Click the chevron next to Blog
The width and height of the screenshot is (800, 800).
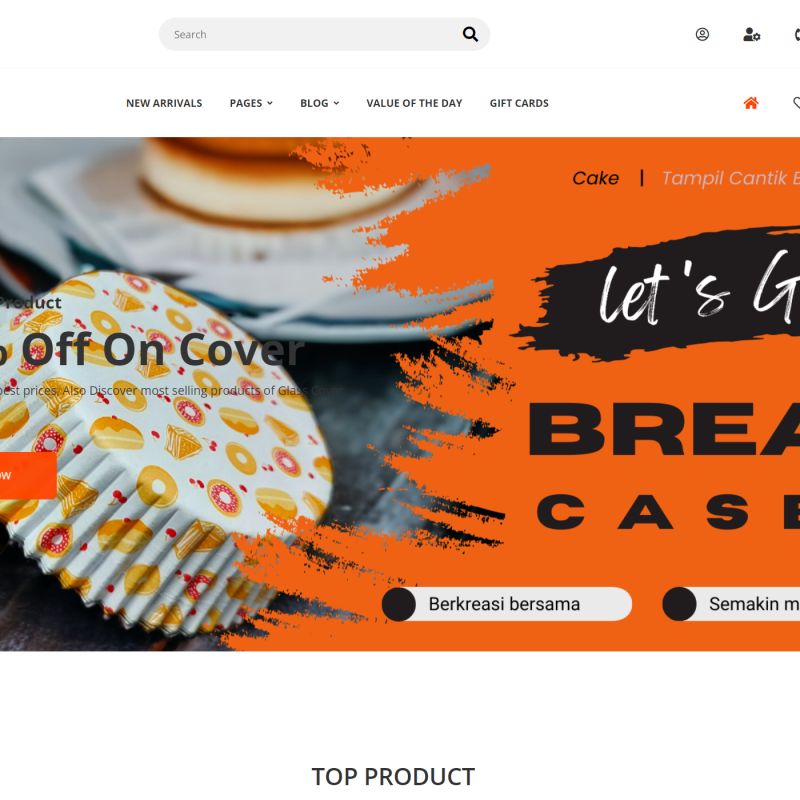point(336,103)
